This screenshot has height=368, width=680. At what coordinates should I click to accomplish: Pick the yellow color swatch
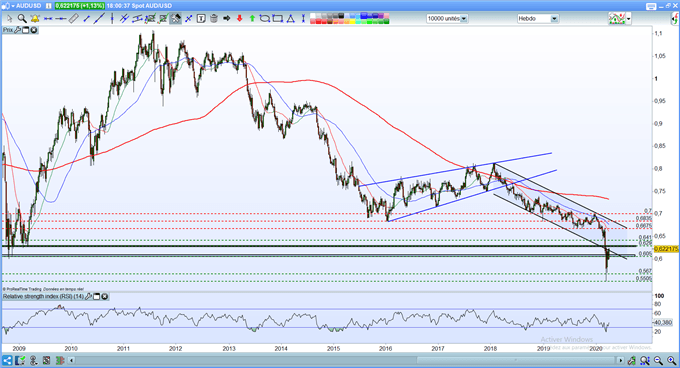[x=353, y=21]
